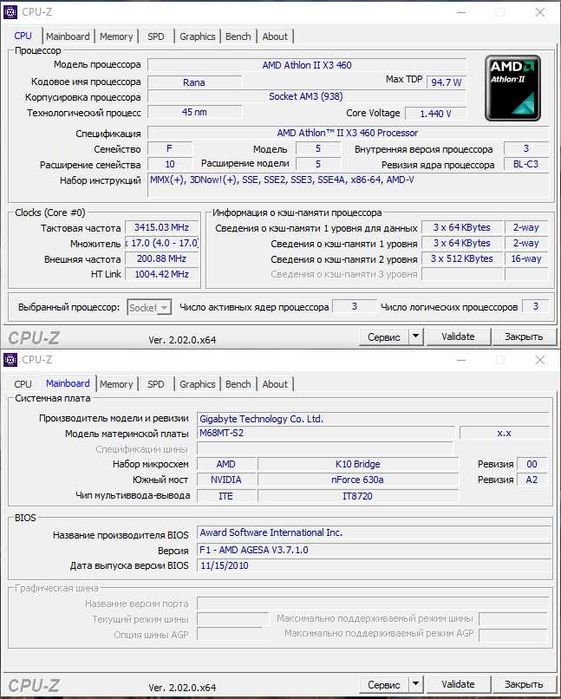The height and width of the screenshot is (699, 561).
Task: Open SPD tab in upper CPU-Z window
Action: [156, 37]
